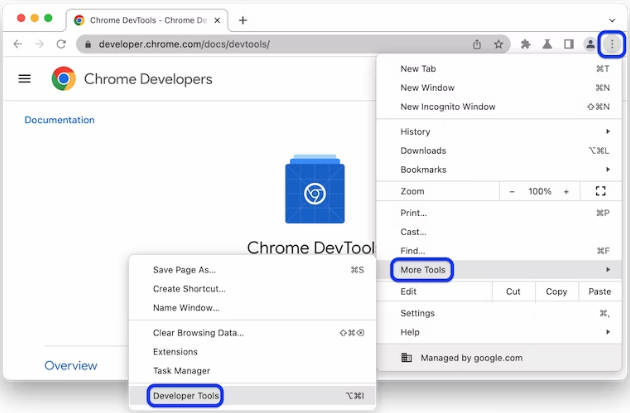Choose New Incognito Window
The width and height of the screenshot is (630, 413).
499,106
